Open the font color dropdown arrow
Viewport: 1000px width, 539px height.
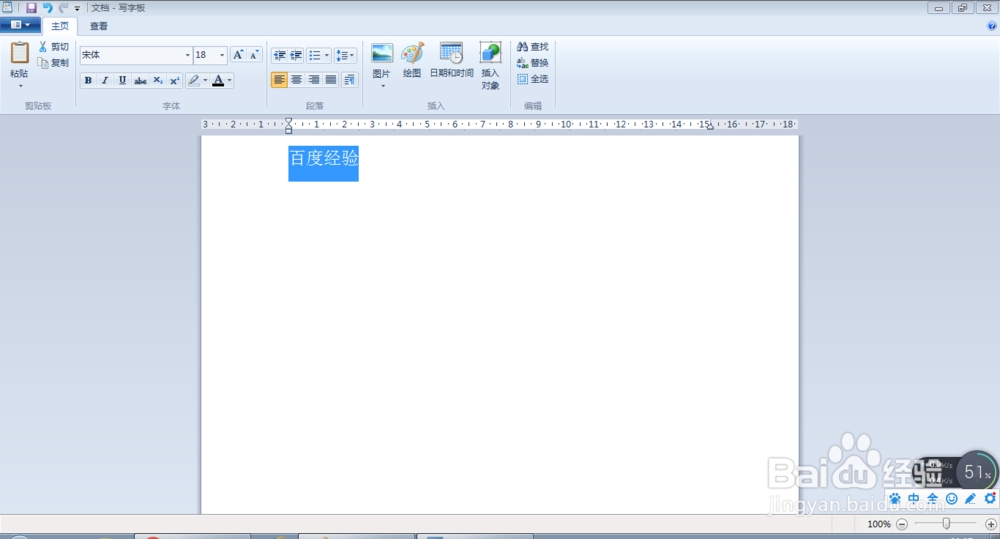(230, 80)
